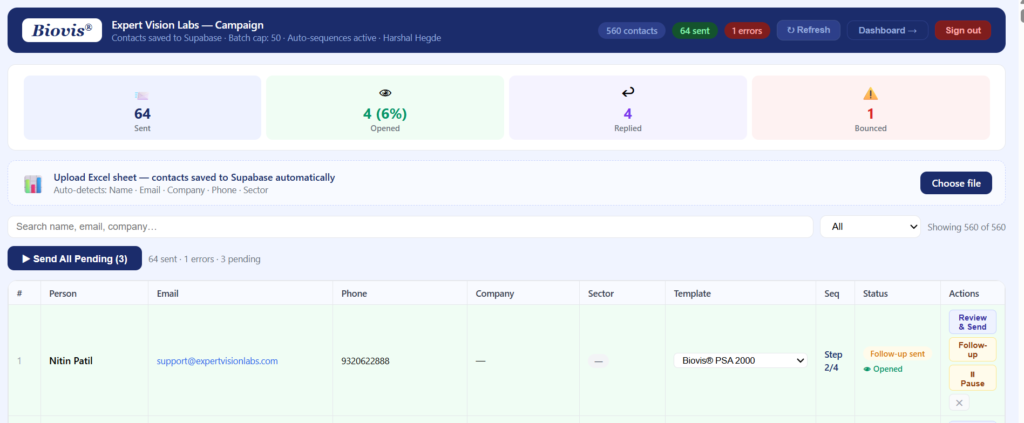Click the sent envelope icon above 64
The width and height of the screenshot is (1024, 423).
click(x=142, y=96)
